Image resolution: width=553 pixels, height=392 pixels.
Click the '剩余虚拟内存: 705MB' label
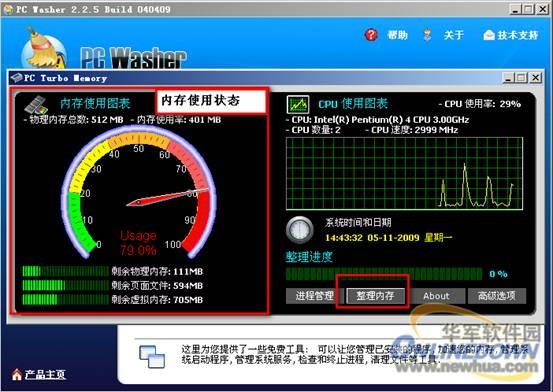(157, 300)
